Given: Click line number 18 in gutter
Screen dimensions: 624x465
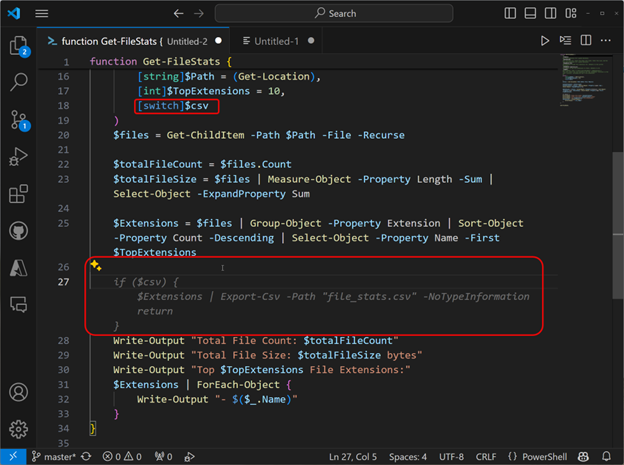Looking at the screenshot, I should tap(63, 106).
